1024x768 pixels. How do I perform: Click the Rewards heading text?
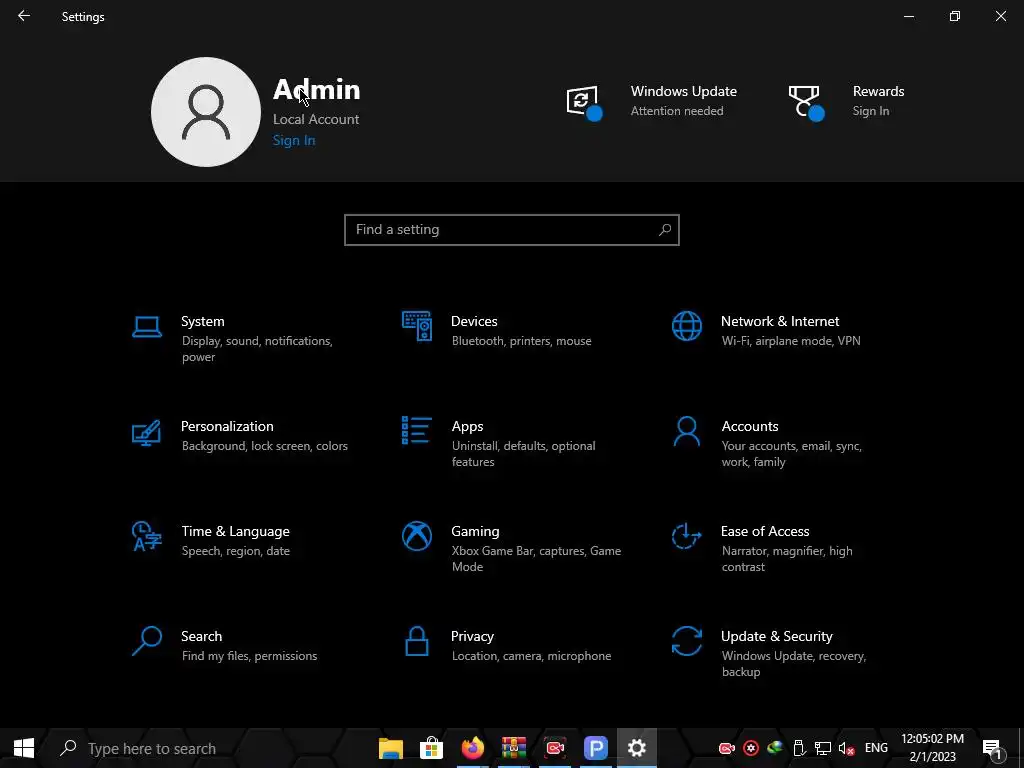tap(878, 91)
